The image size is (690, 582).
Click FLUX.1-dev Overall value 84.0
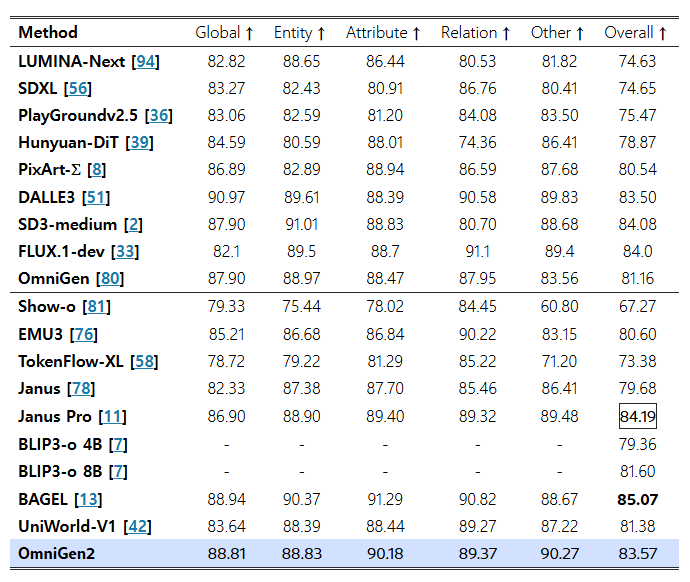coord(638,251)
